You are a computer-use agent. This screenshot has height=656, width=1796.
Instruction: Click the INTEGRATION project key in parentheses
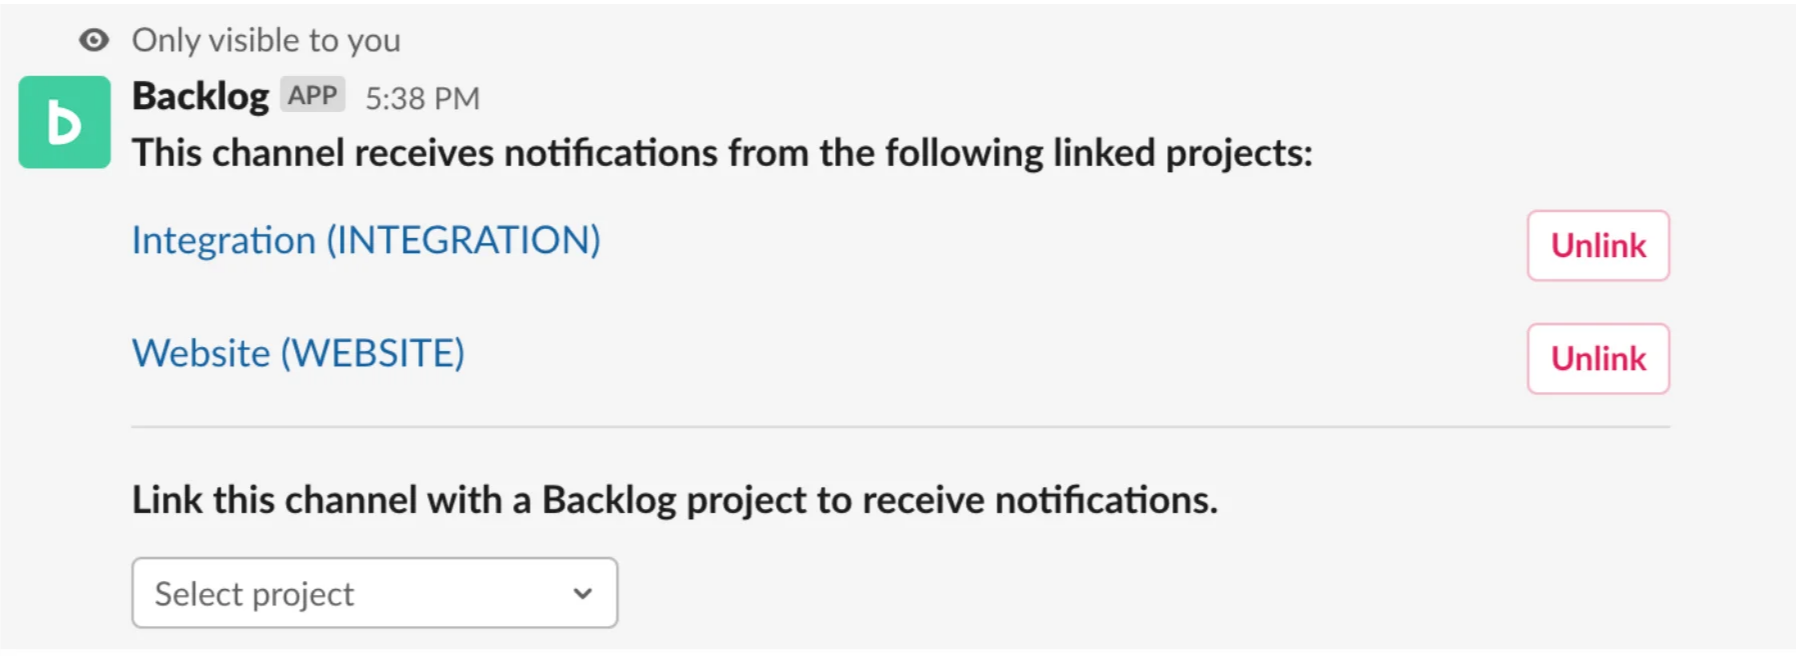point(464,240)
